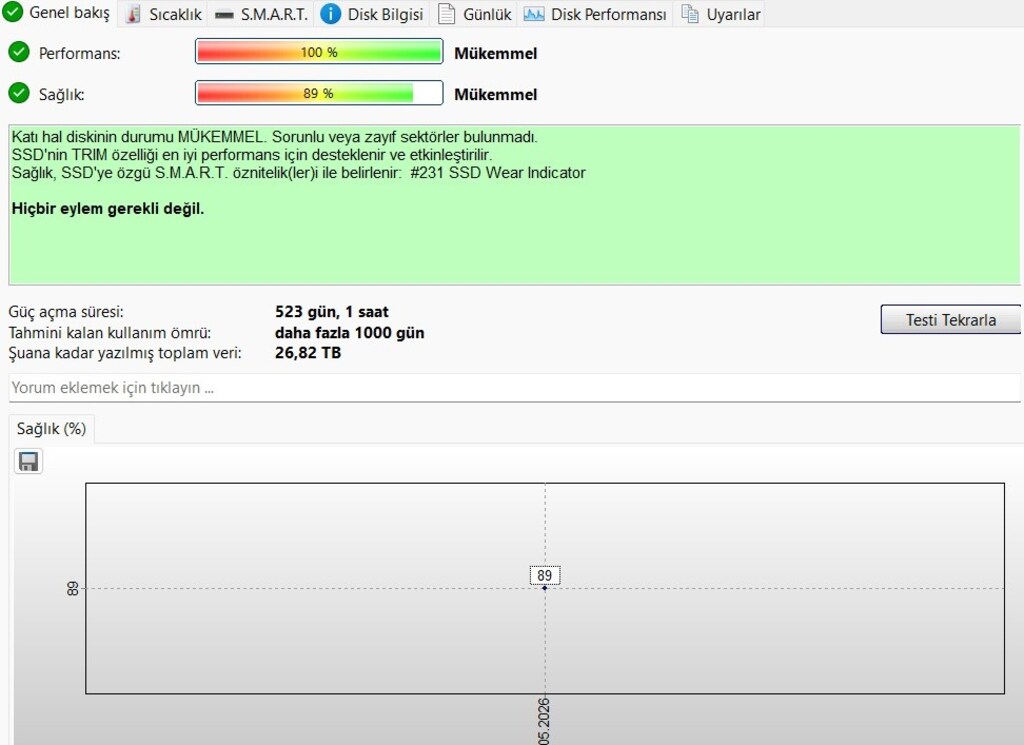This screenshot has width=1024, height=745.
Task: Save the health graph with floppy icon
Action: (x=28, y=462)
